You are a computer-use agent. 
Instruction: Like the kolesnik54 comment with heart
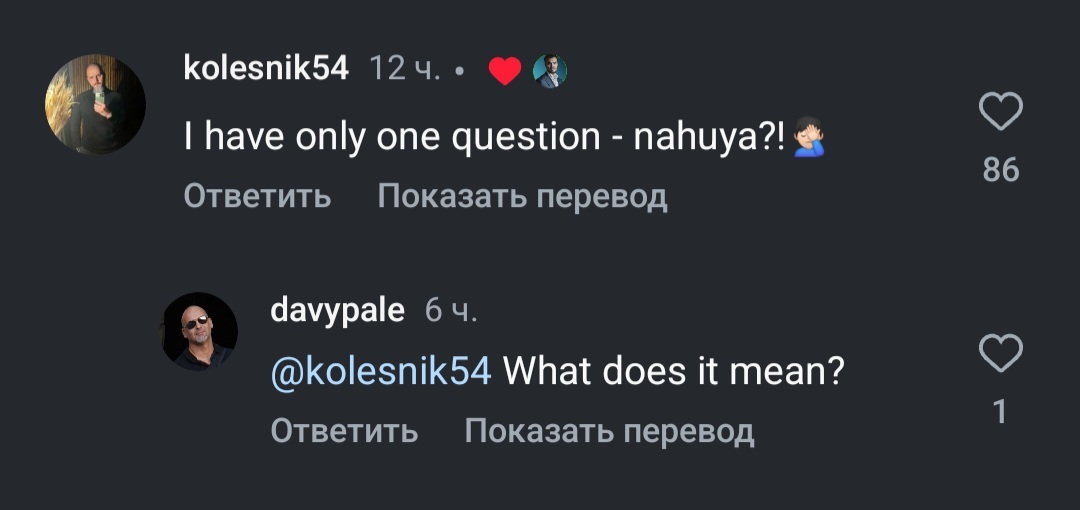[x=999, y=112]
